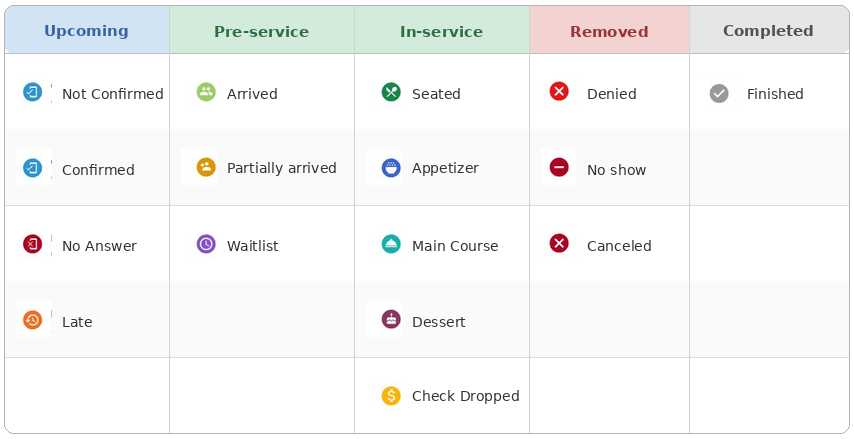Select the purple Waitlist clock icon
The height and width of the screenshot is (439, 854).
[206, 244]
